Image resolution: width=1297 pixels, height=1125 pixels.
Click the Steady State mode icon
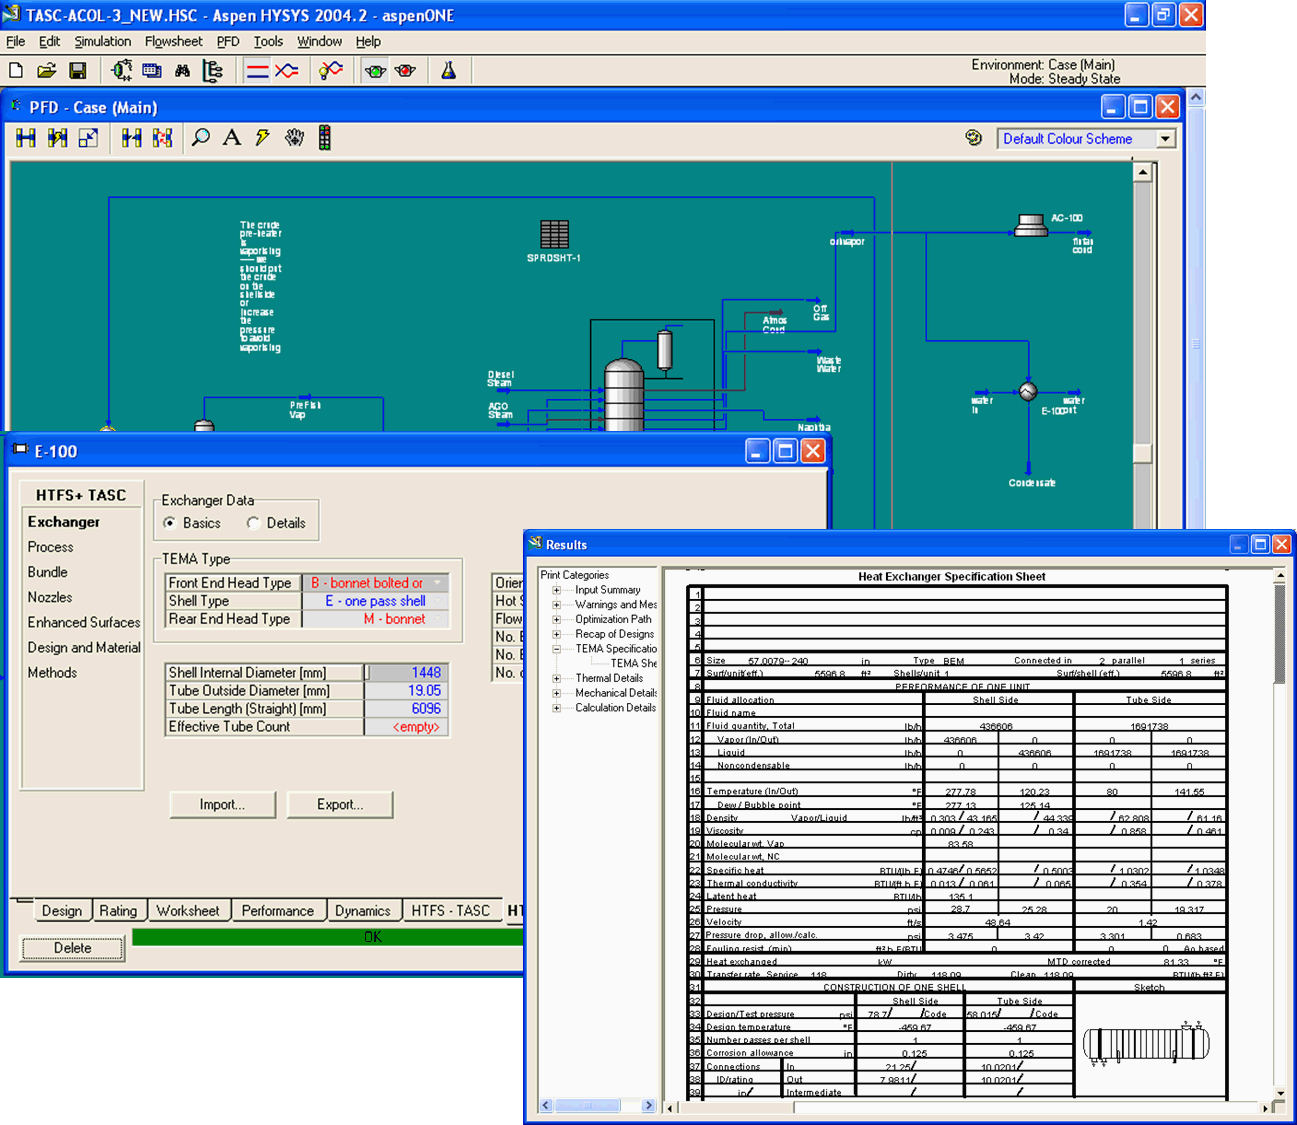tap(257, 70)
